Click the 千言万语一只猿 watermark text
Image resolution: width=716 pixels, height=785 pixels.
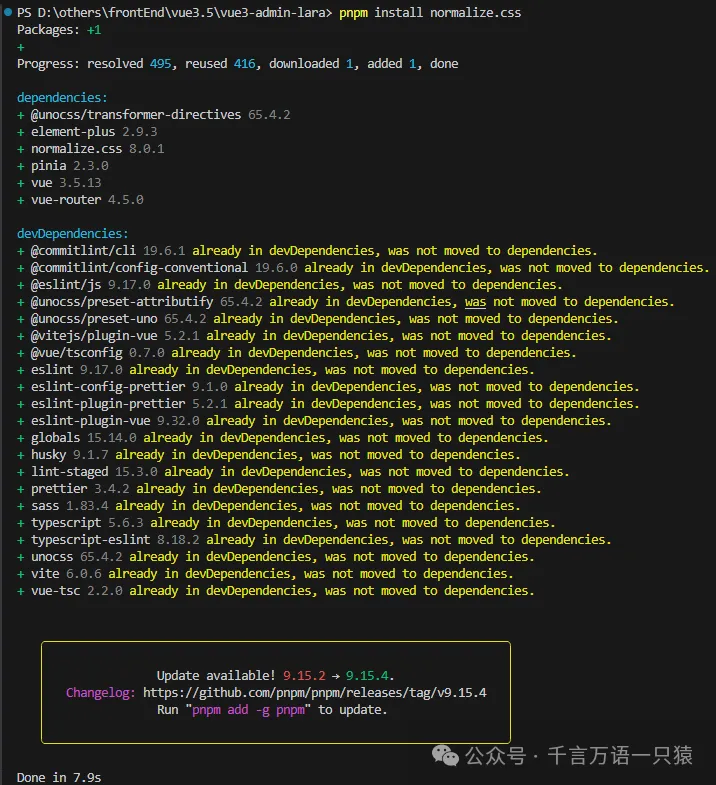622,756
